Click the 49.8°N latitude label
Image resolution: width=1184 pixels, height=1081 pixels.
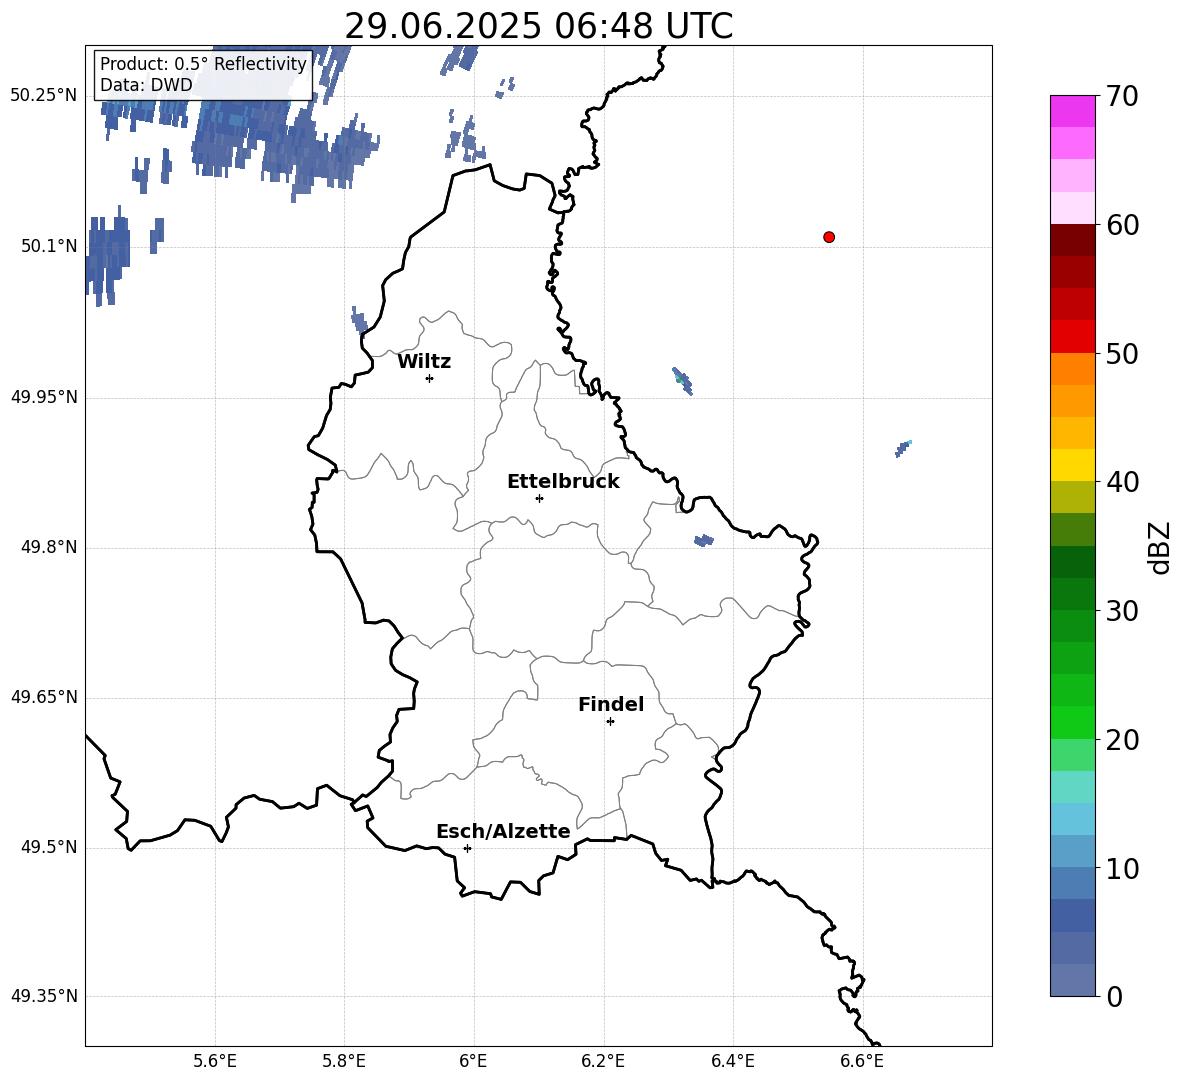pyautogui.click(x=49, y=547)
